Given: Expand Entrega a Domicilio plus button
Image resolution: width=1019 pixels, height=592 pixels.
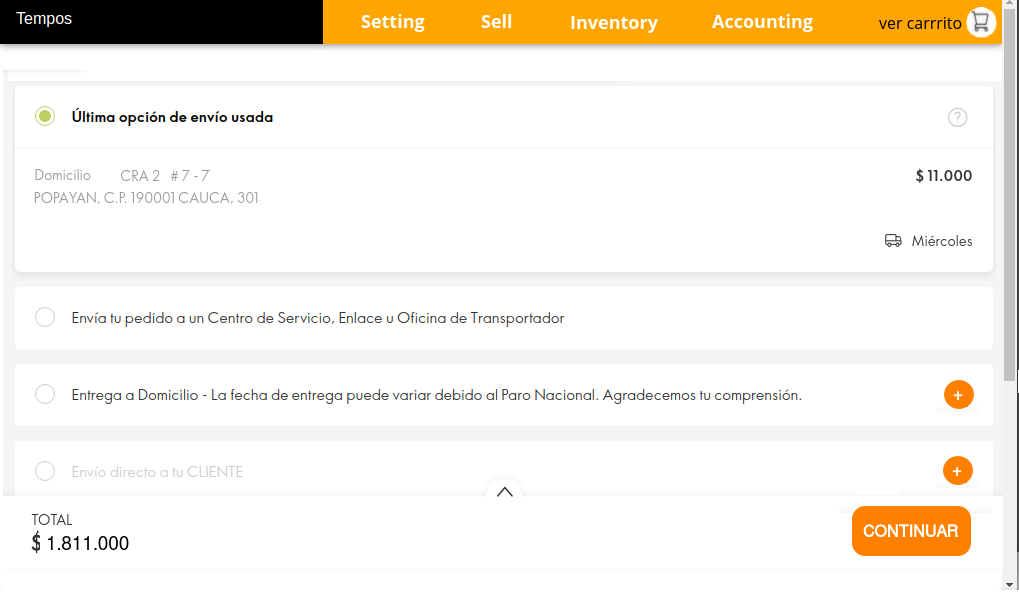Looking at the screenshot, I should pos(958,395).
